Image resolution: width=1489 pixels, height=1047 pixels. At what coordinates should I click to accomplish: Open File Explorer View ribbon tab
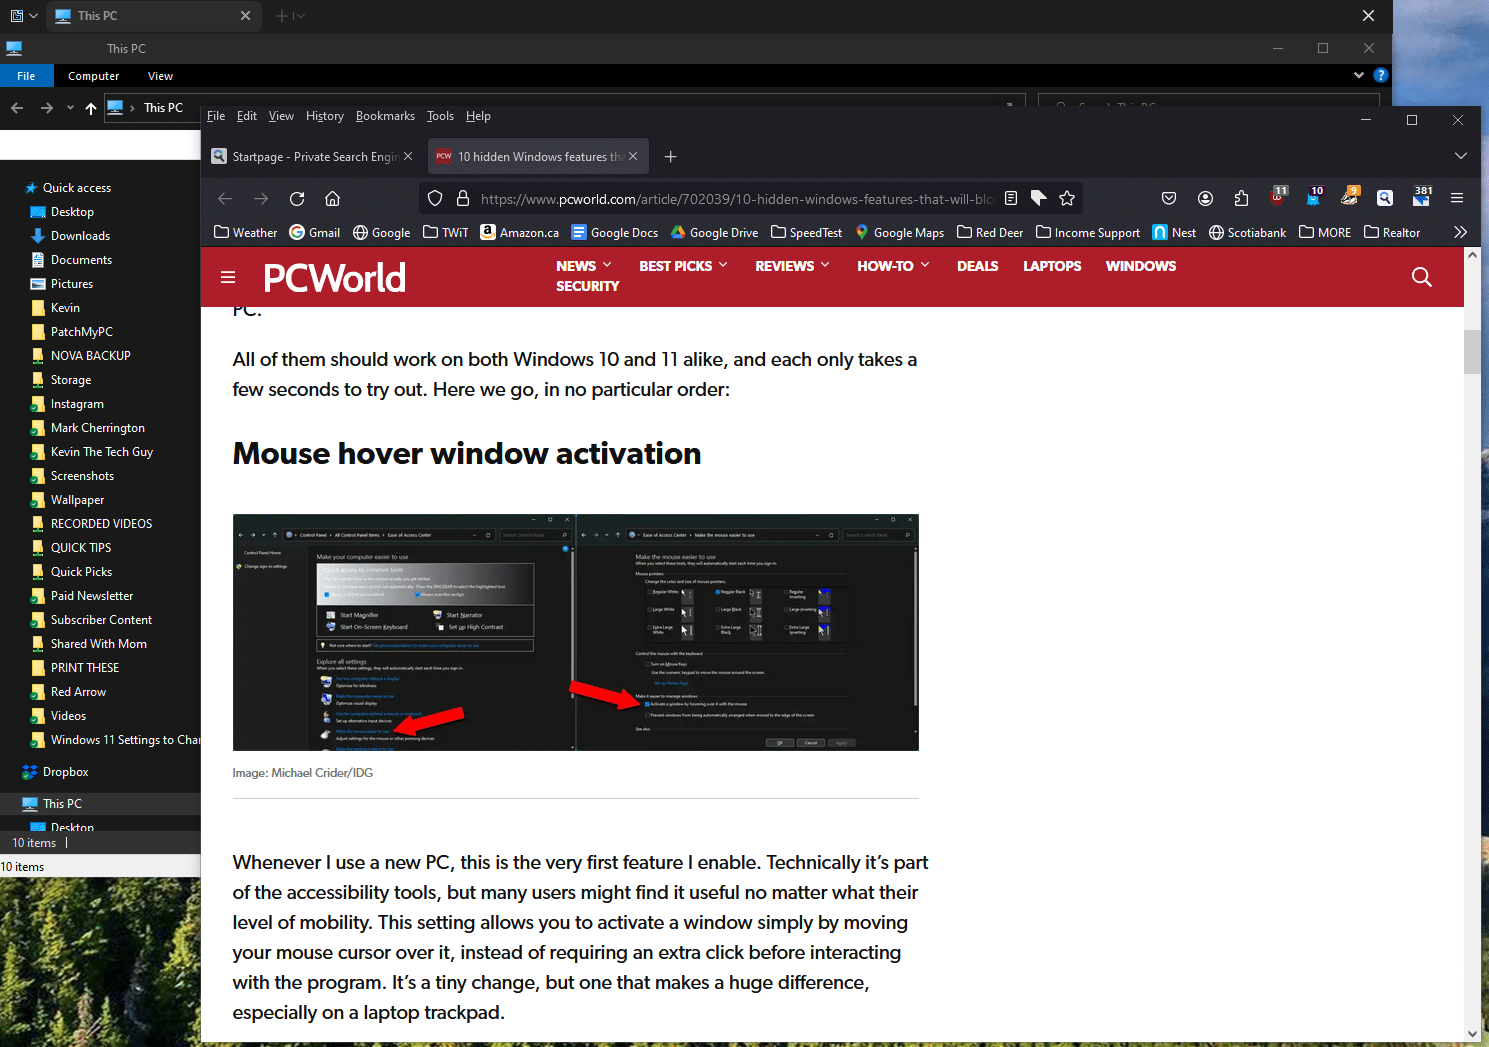[x=160, y=76]
